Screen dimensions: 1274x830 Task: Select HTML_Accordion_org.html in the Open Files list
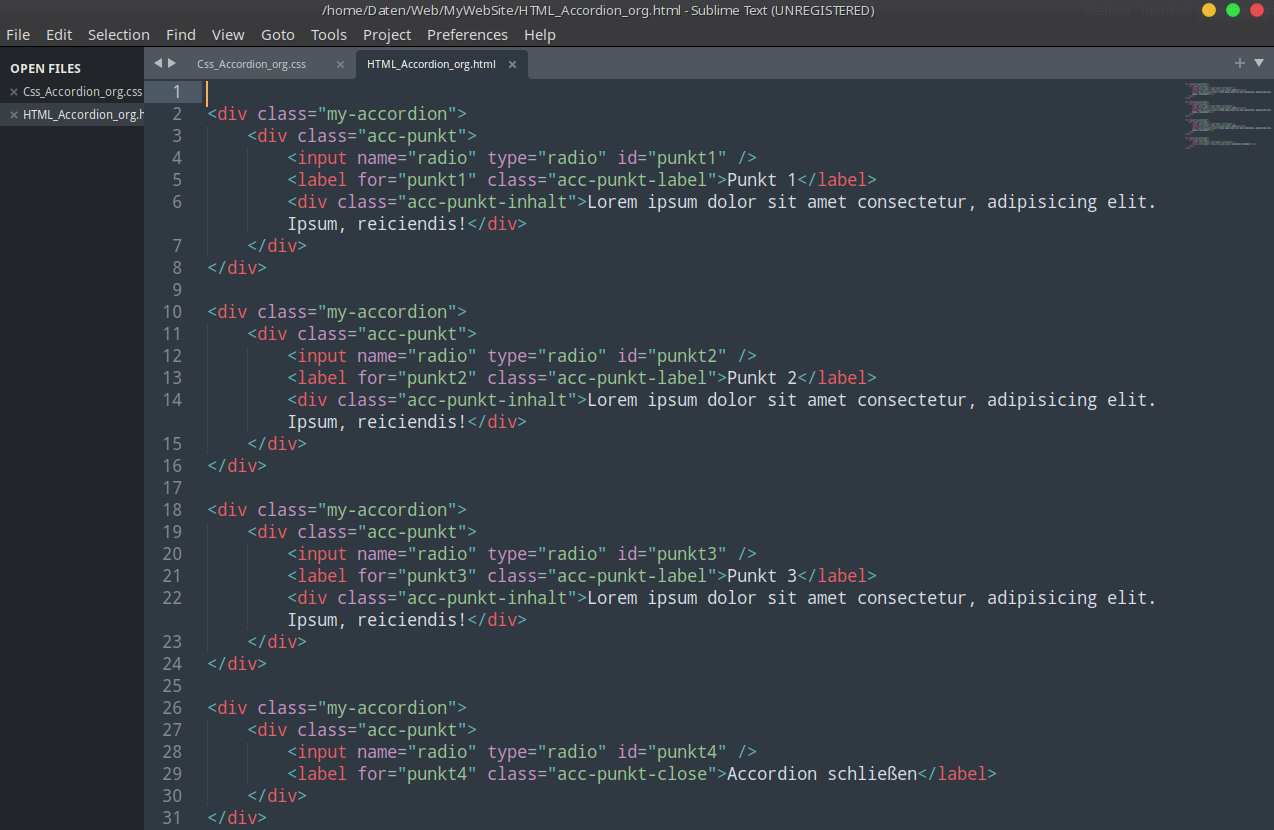point(83,115)
